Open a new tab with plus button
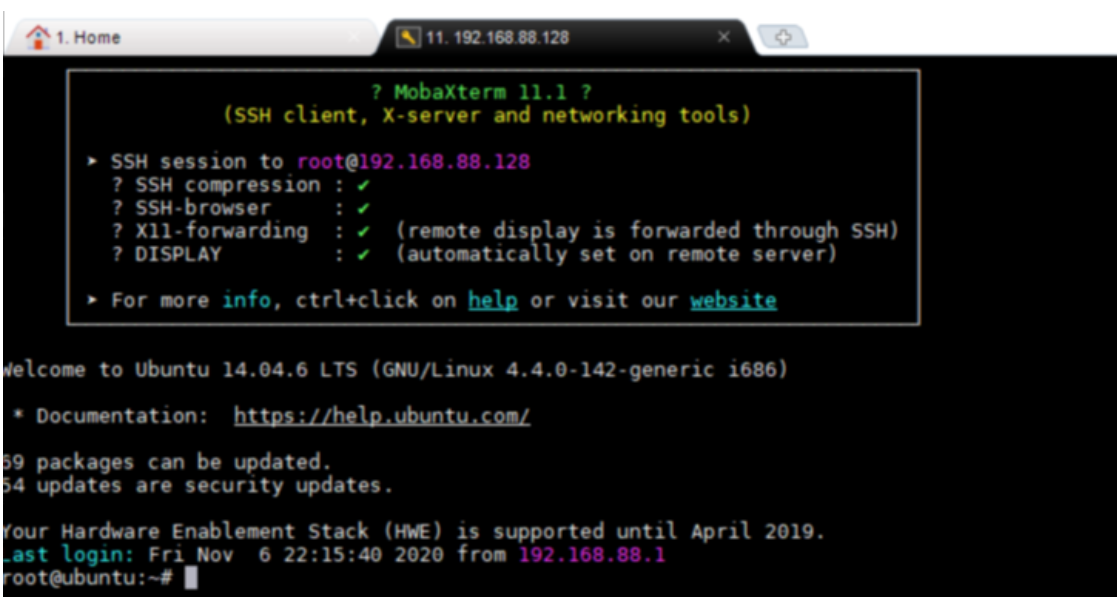Viewport: 1117px width, 597px height. click(x=783, y=37)
